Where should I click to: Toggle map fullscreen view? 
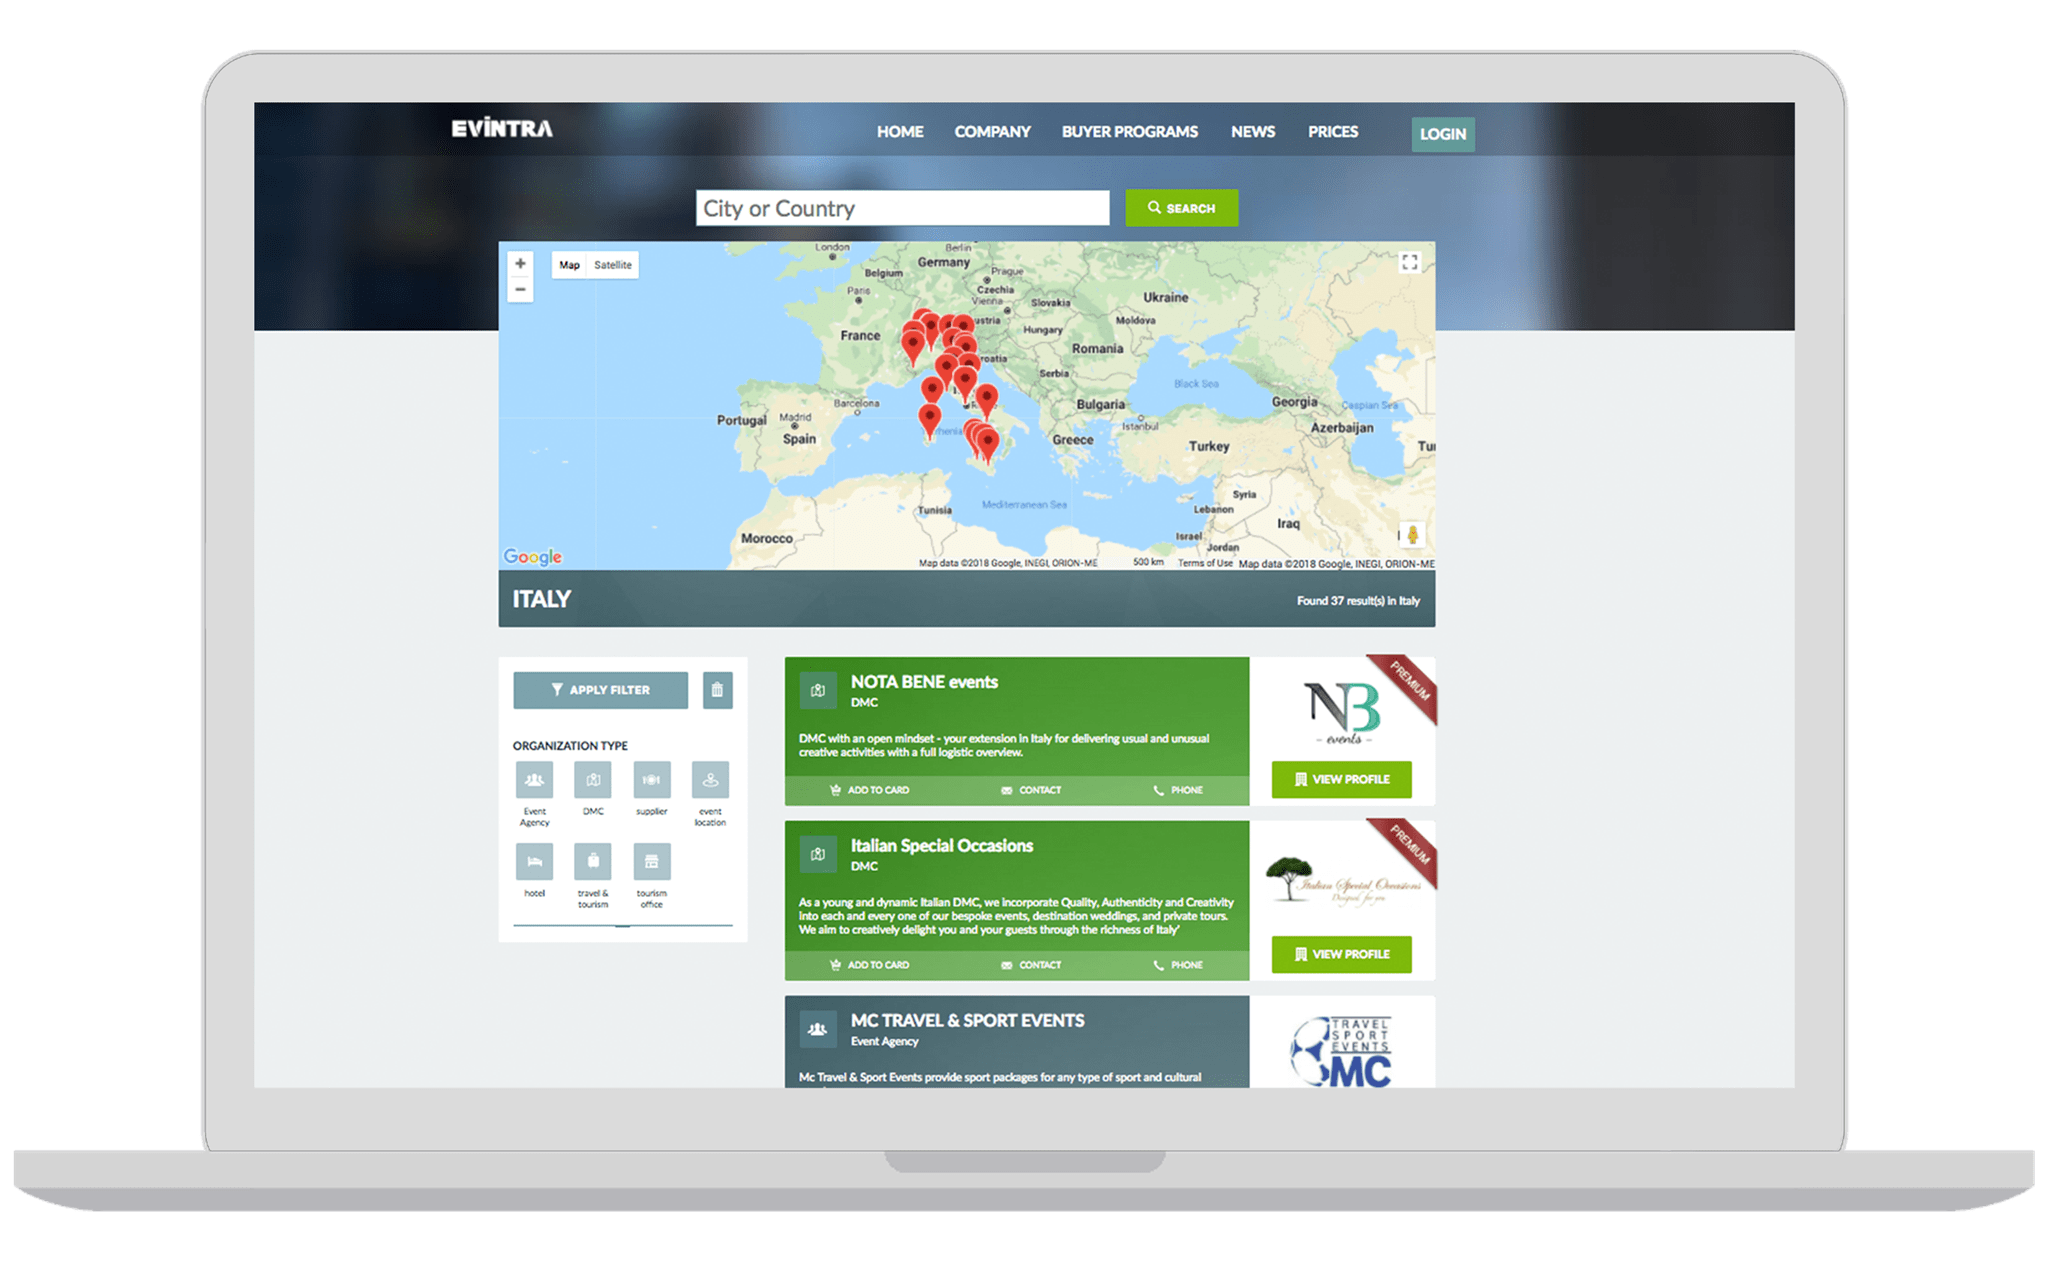point(1409,262)
